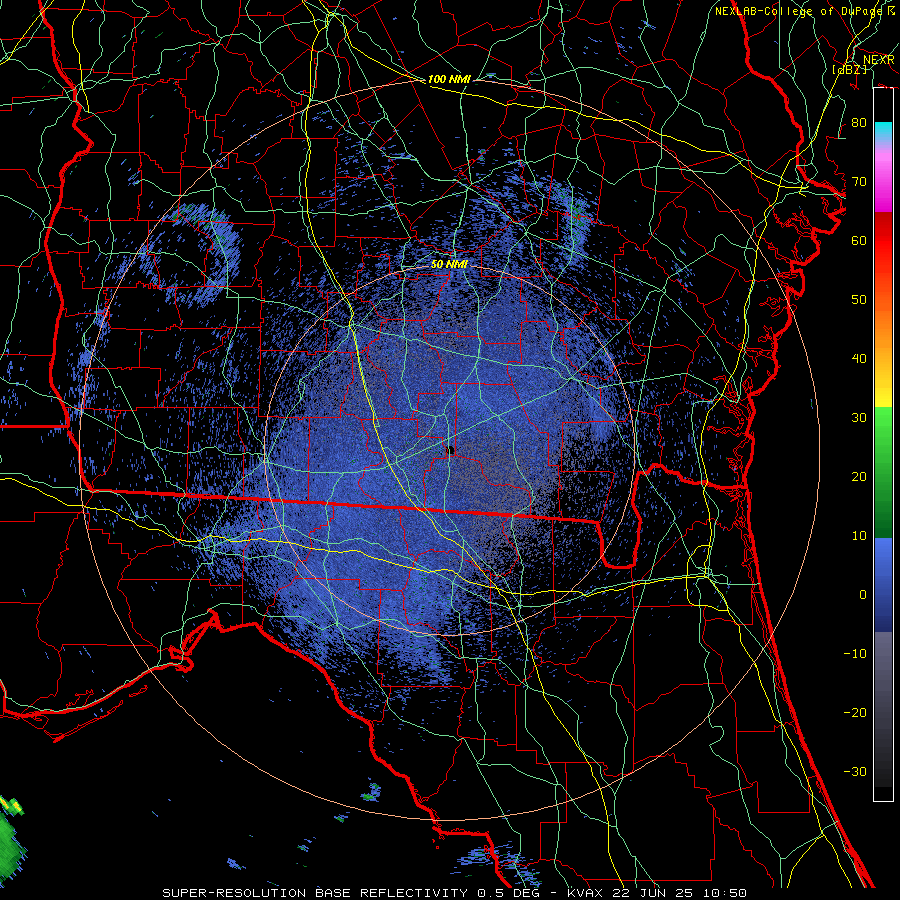Click the 50 value on the color scale

click(859, 300)
